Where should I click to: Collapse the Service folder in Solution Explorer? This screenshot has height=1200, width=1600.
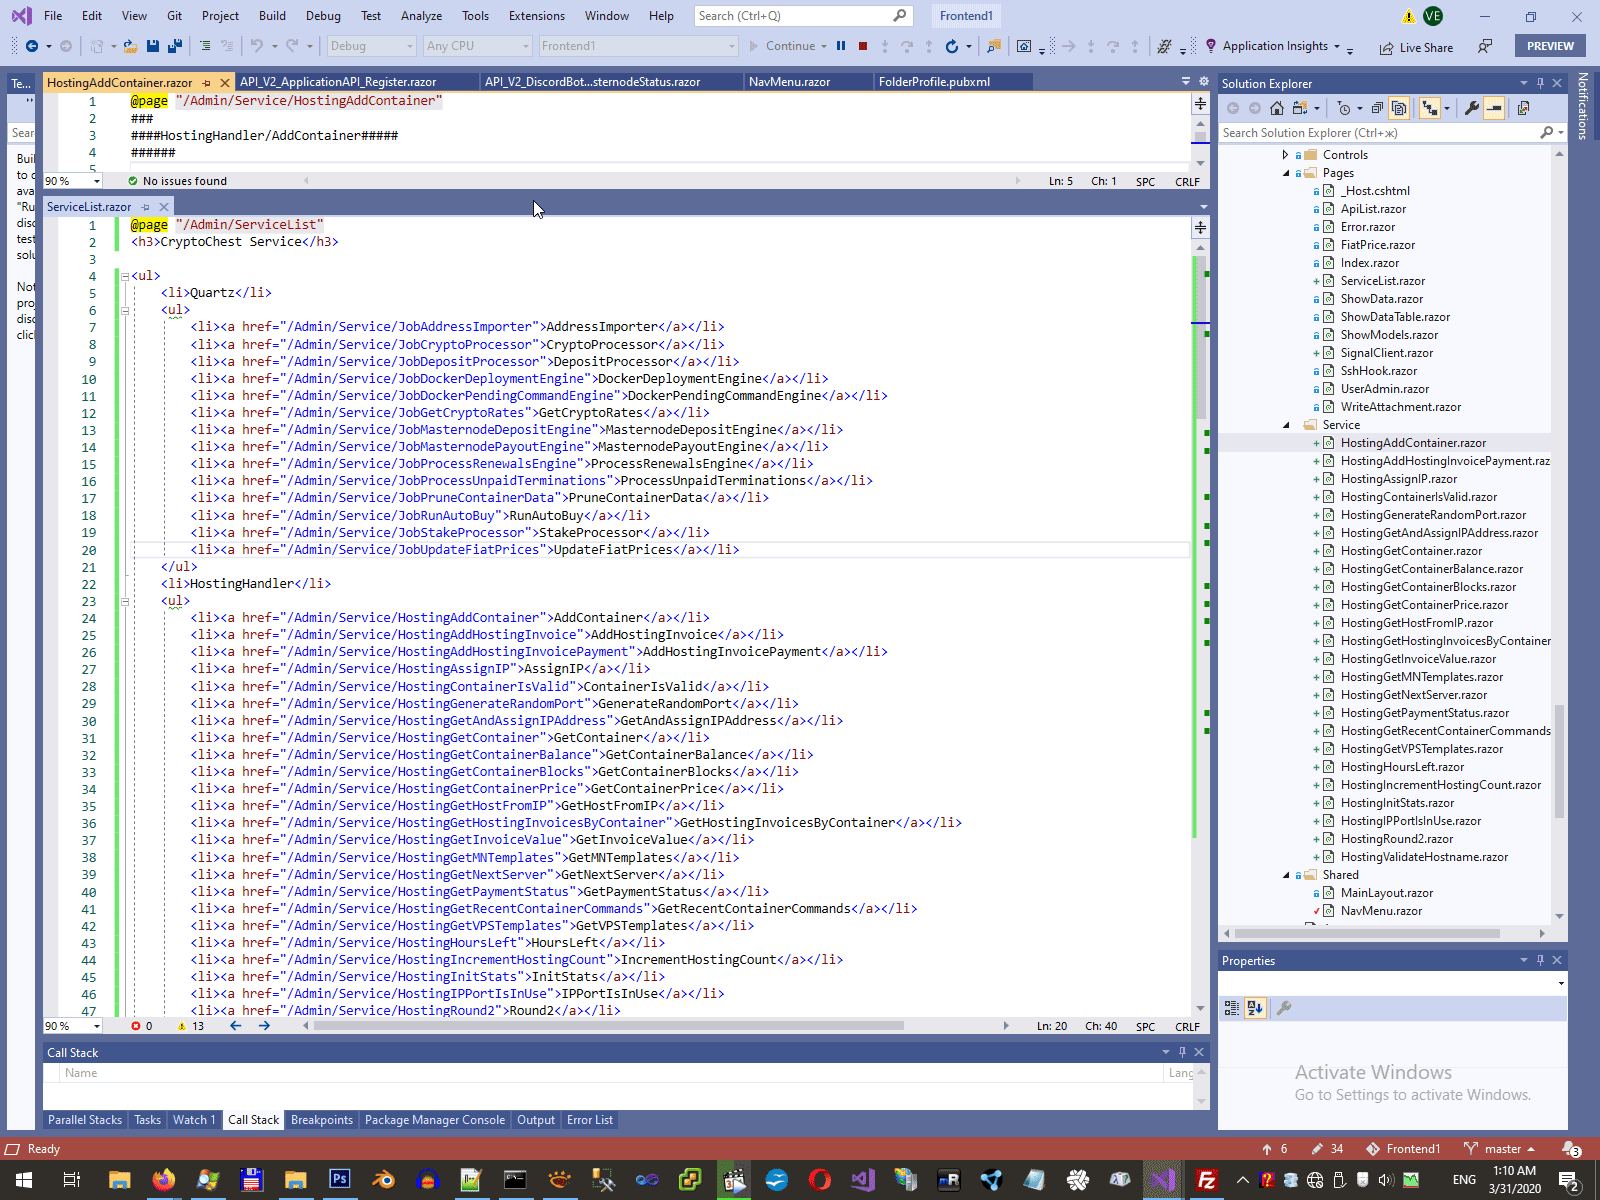point(1287,425)
